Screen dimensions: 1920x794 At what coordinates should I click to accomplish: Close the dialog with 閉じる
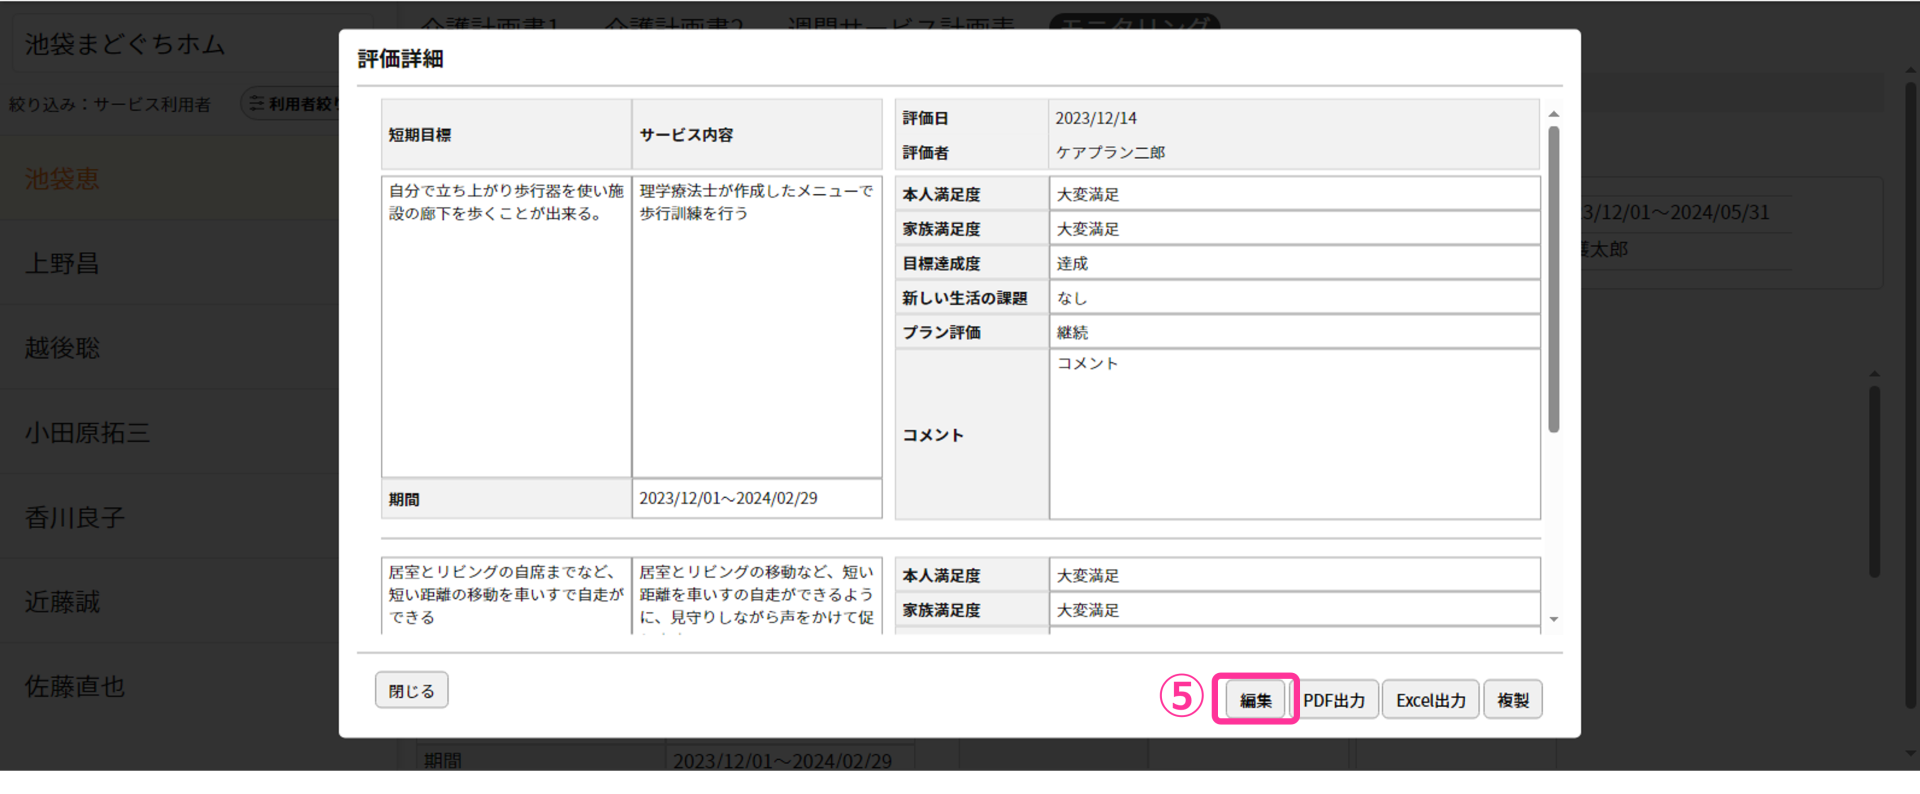point(411,691)
